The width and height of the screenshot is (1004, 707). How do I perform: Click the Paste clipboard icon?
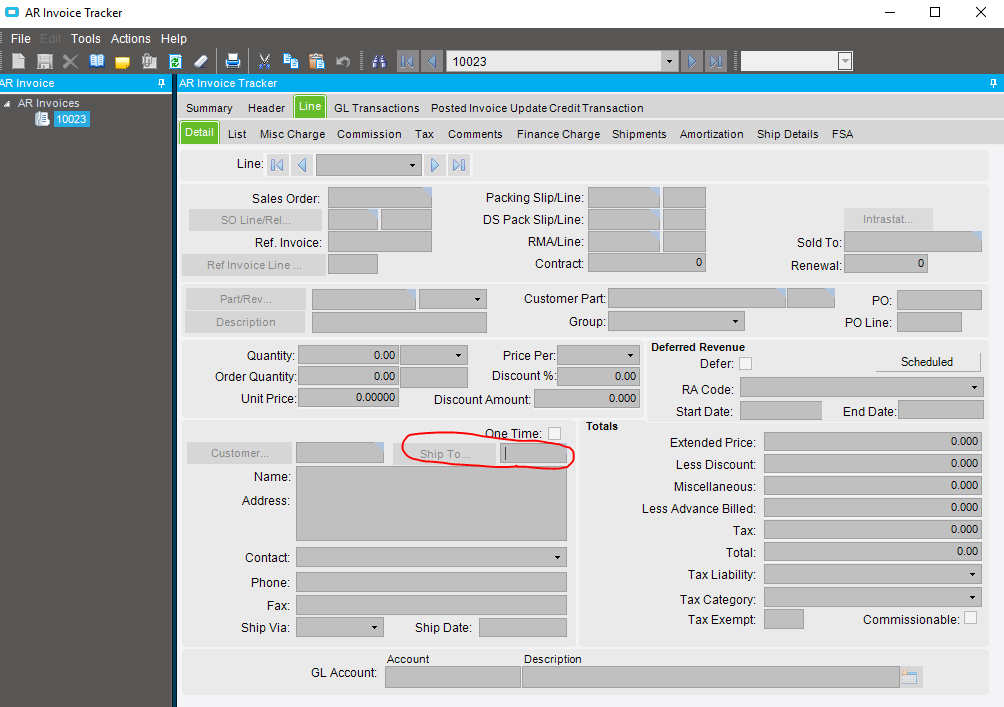[x=316, y=61]
